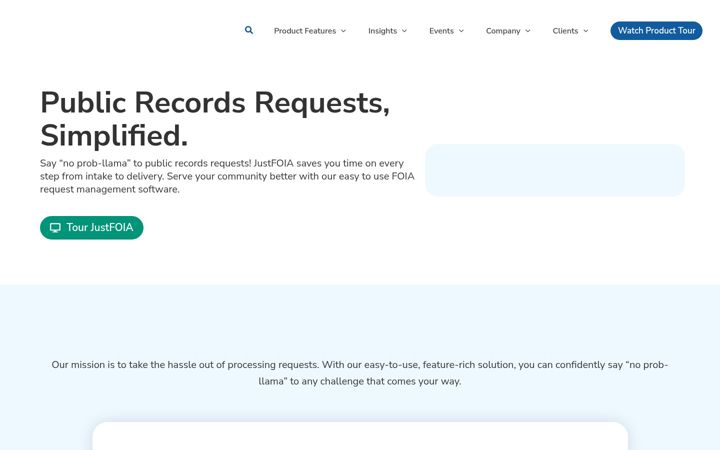Screen dimensions: 720x450
Task: Expand chevron beside Clients
Action: [x=586, y=31]
